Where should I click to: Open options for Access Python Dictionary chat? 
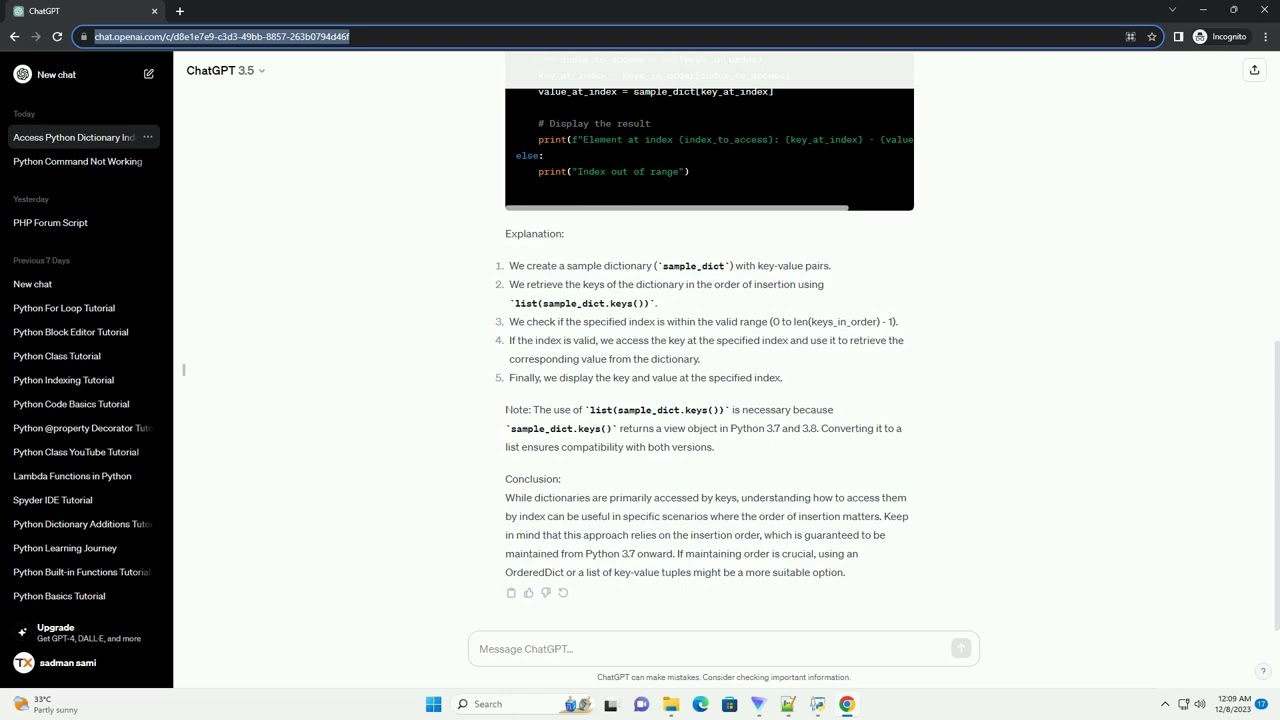147,137
